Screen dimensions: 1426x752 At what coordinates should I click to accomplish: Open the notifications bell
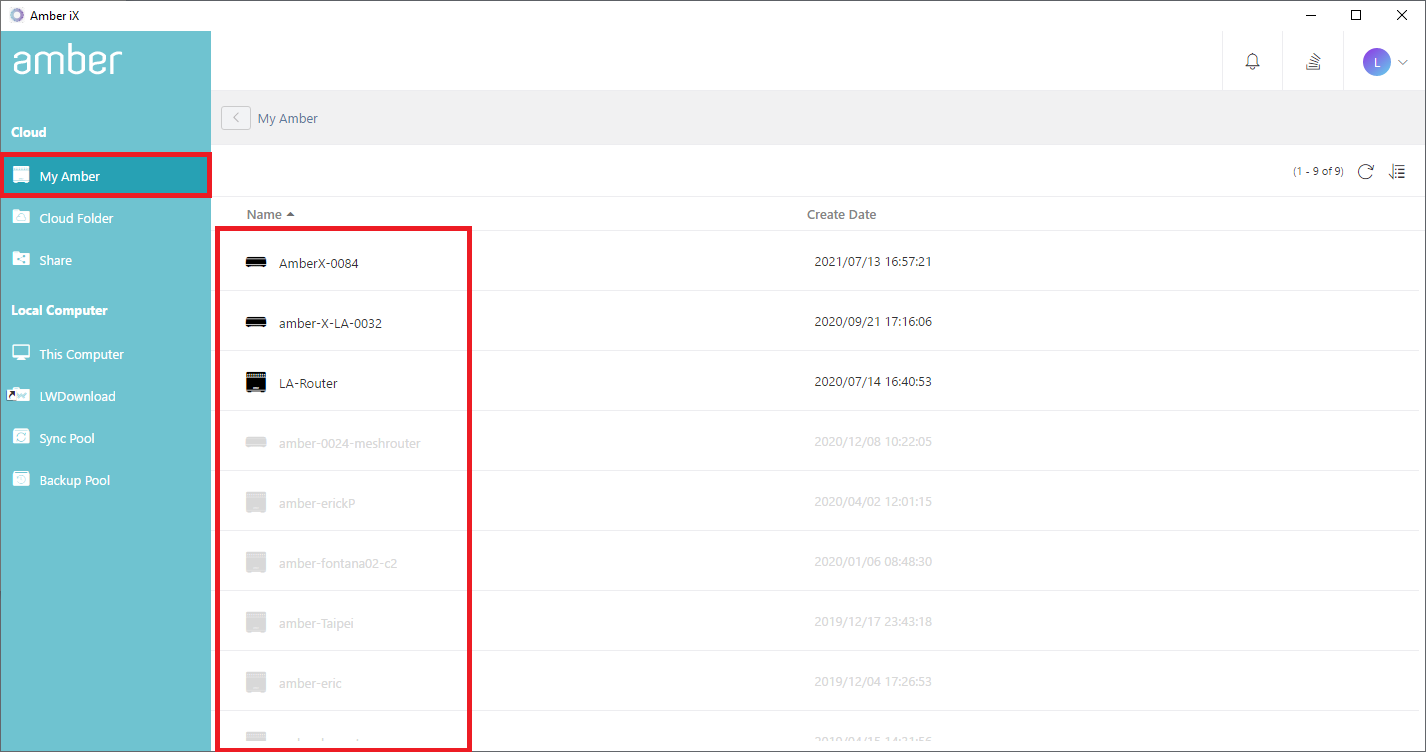point(1252,61)
